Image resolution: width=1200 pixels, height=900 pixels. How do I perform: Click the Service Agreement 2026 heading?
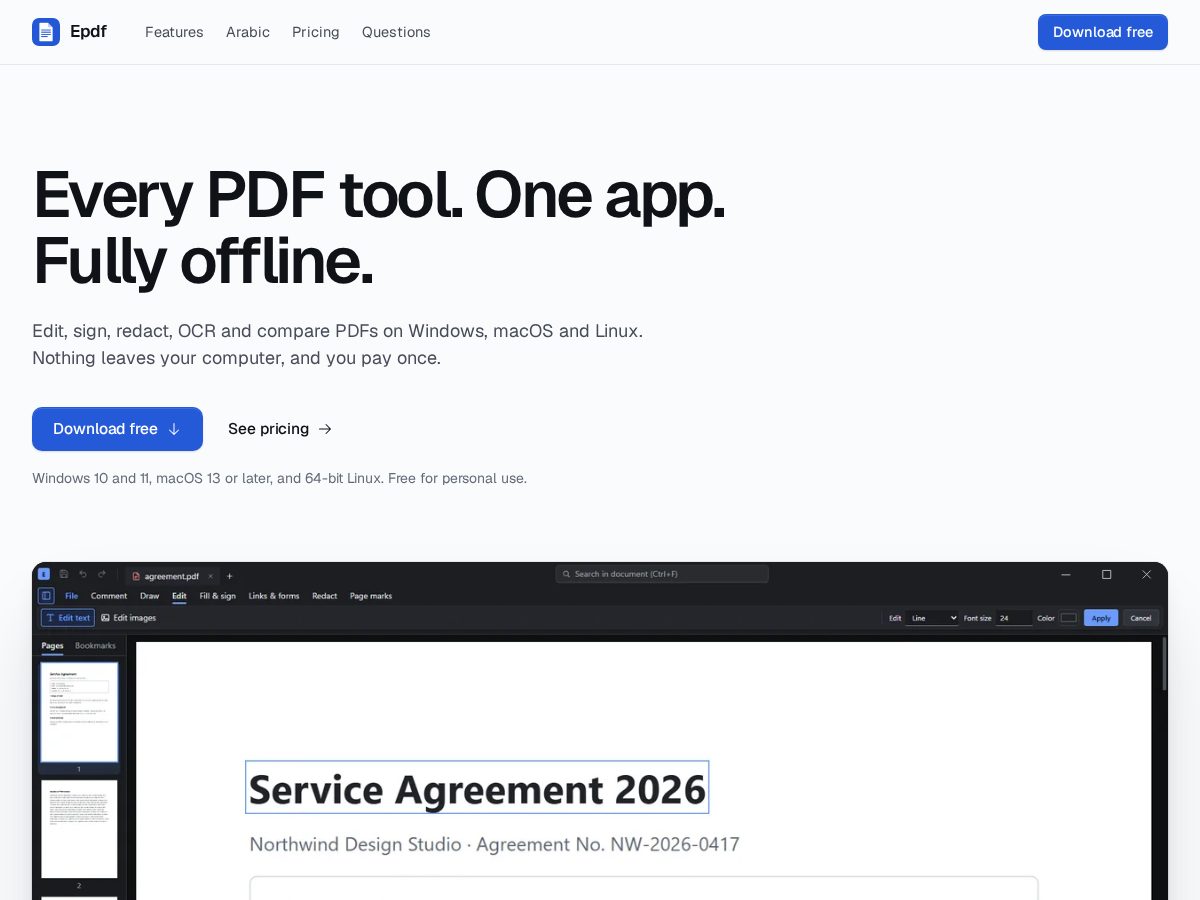(x=477, y=789)
